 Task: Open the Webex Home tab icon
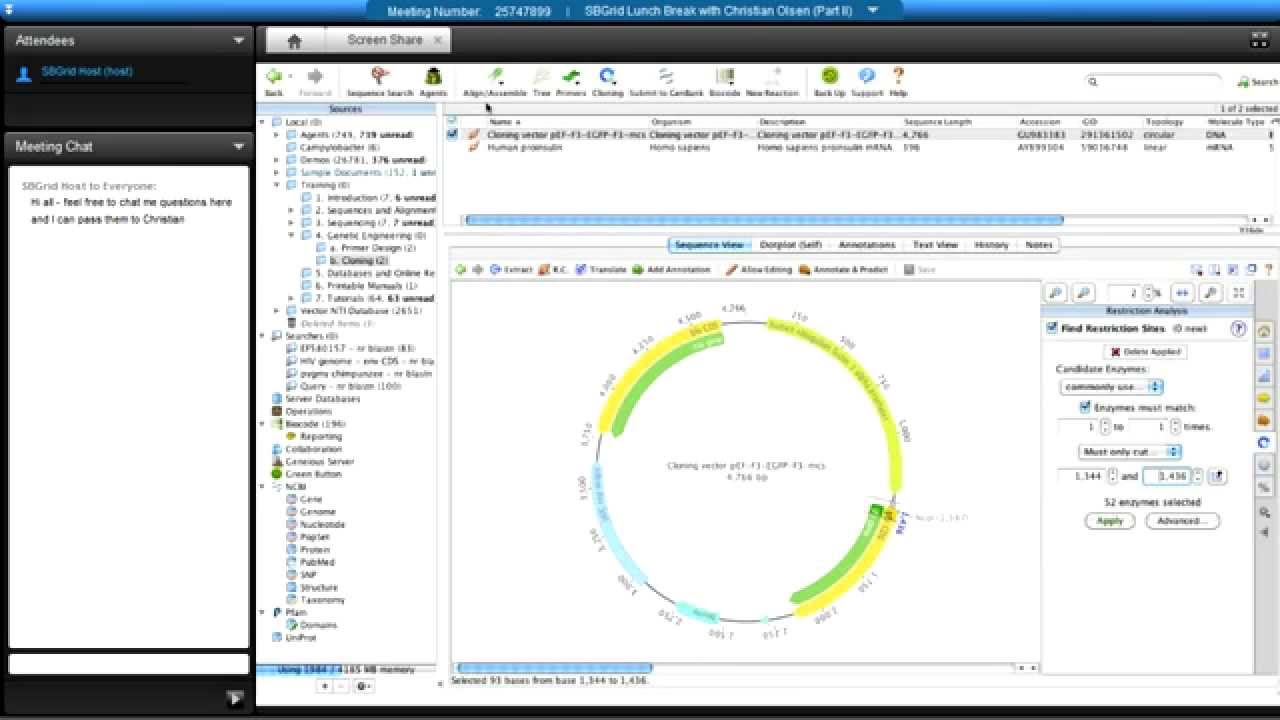pyautogui.click(x=294, y=41)
